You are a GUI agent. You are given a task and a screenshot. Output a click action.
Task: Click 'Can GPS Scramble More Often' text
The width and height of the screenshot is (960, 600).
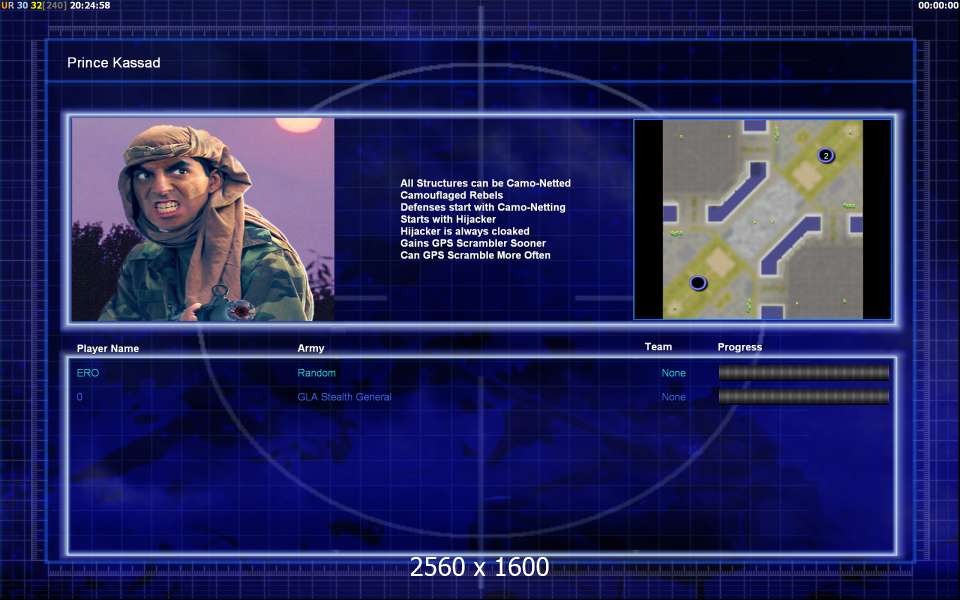coord(475,255)
